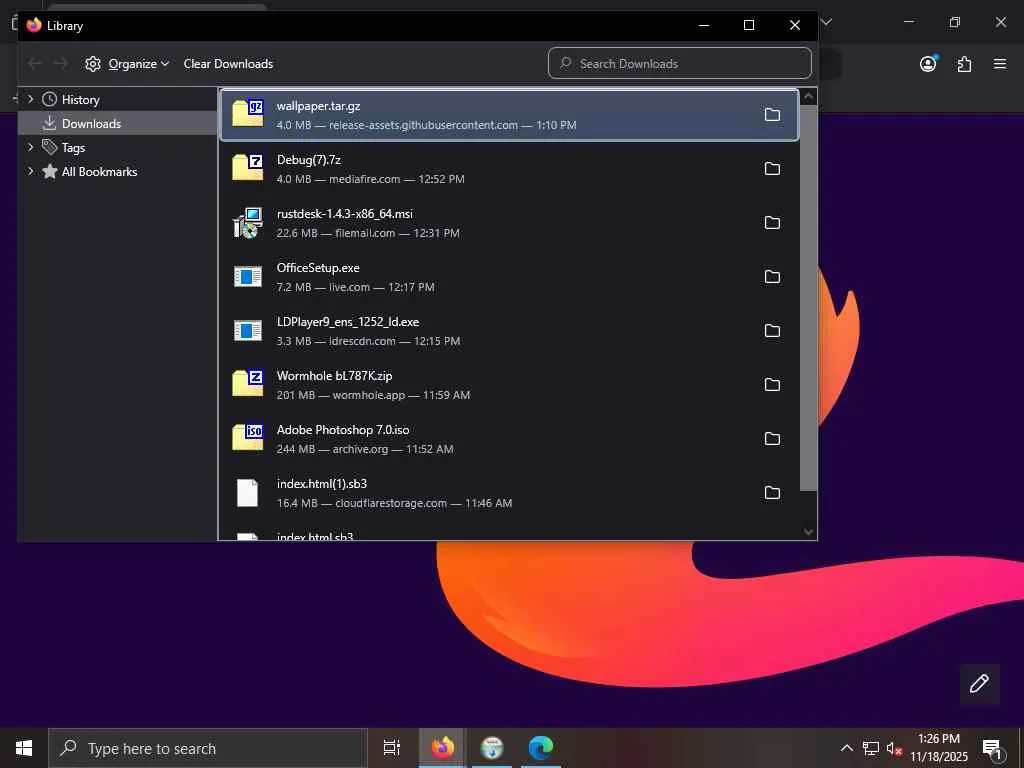Click the exe icon of OfficeSetup.exe
1024x768 pixels.
(x=248, y=277)
